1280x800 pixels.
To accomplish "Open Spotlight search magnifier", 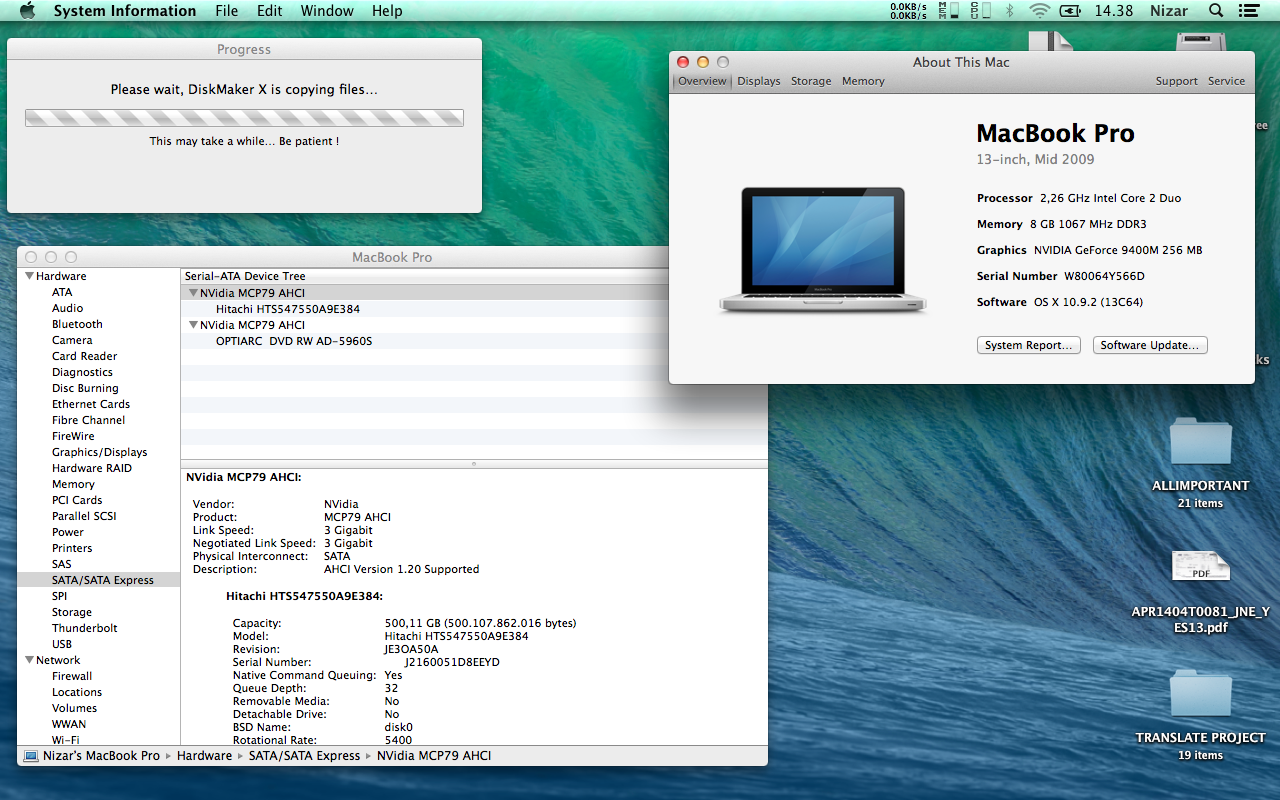I will (1216, 11).
